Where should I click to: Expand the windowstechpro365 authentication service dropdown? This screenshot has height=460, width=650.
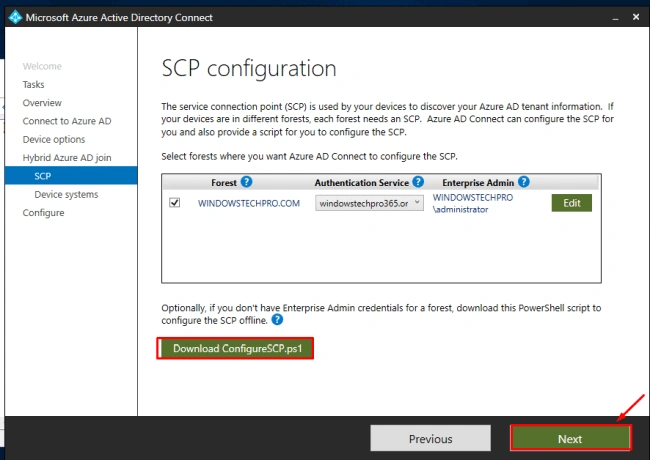(x=369, y=203)
